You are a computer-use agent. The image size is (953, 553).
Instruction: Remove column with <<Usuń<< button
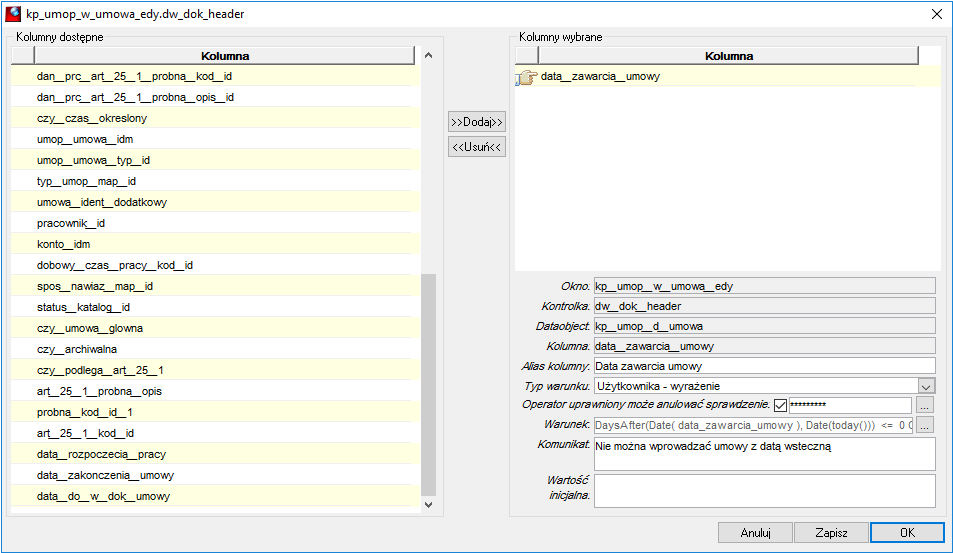coord(477,147)
